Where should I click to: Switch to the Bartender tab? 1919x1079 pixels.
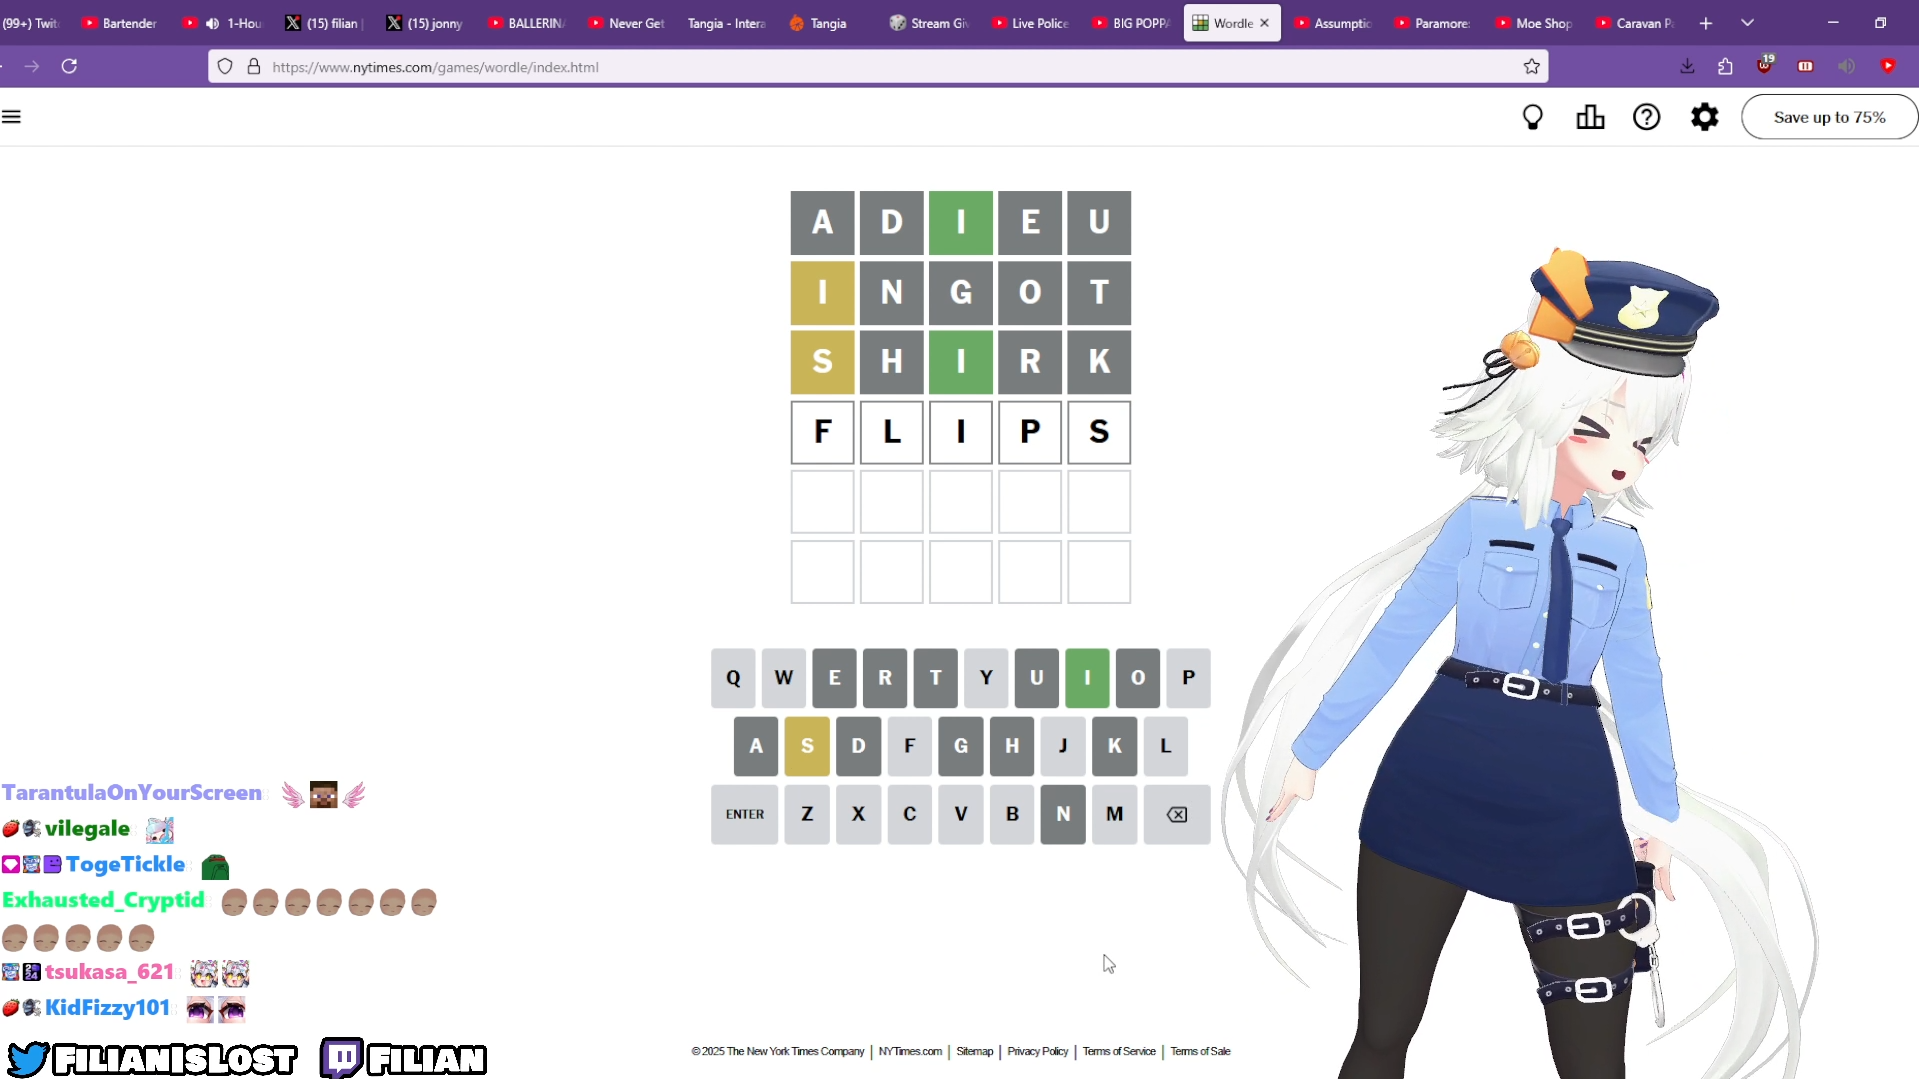coord(120,23)
